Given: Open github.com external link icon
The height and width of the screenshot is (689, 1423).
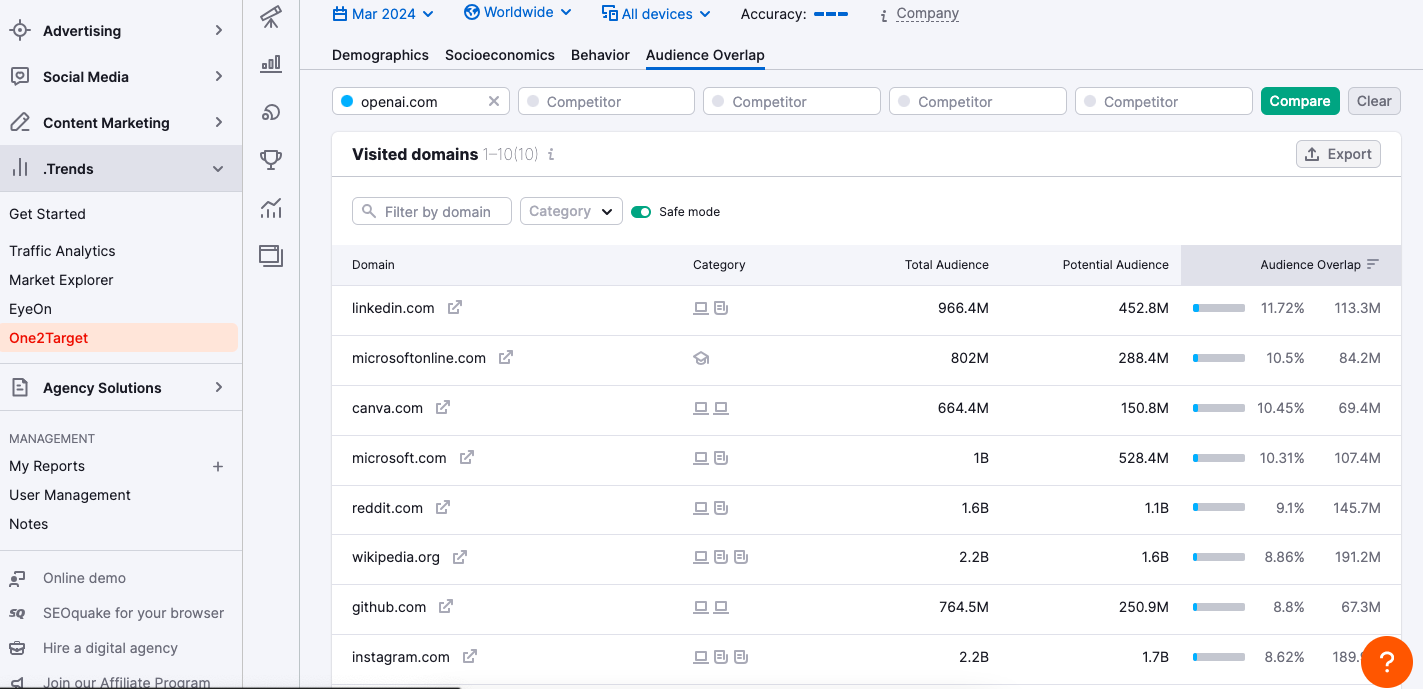Looking at the screenshot, I should [x=446, y=607].
